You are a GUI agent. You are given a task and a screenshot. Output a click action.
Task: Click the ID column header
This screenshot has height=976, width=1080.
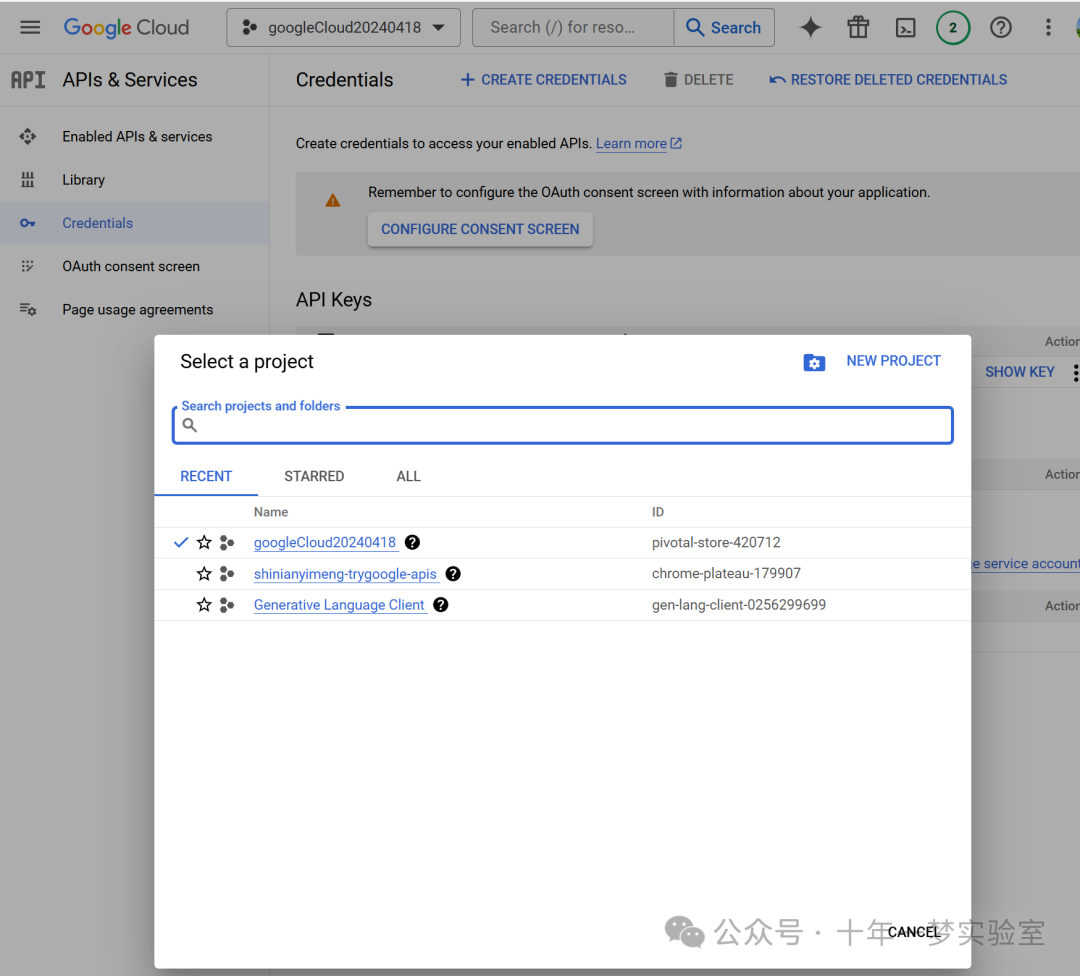click(x=658, y=512)
